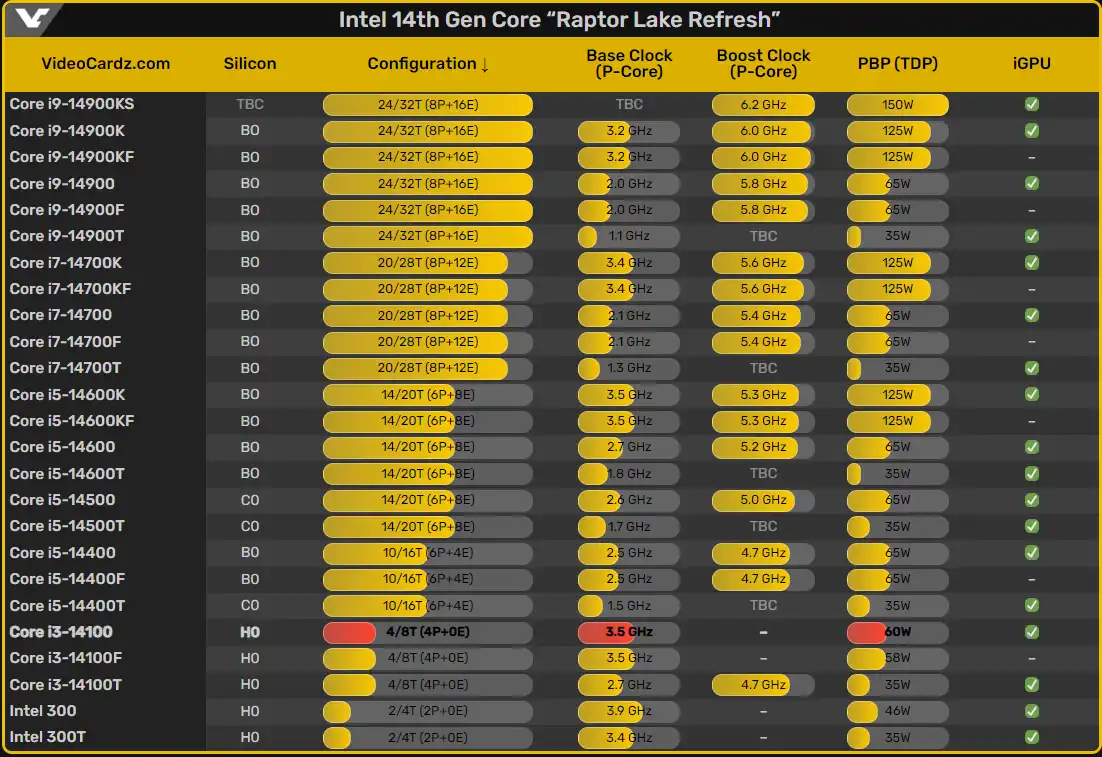Click the green iGPU checkmark for Core i7-14700K
Viewport: 1102px width, 757px height.
[x=1031, y=263]
